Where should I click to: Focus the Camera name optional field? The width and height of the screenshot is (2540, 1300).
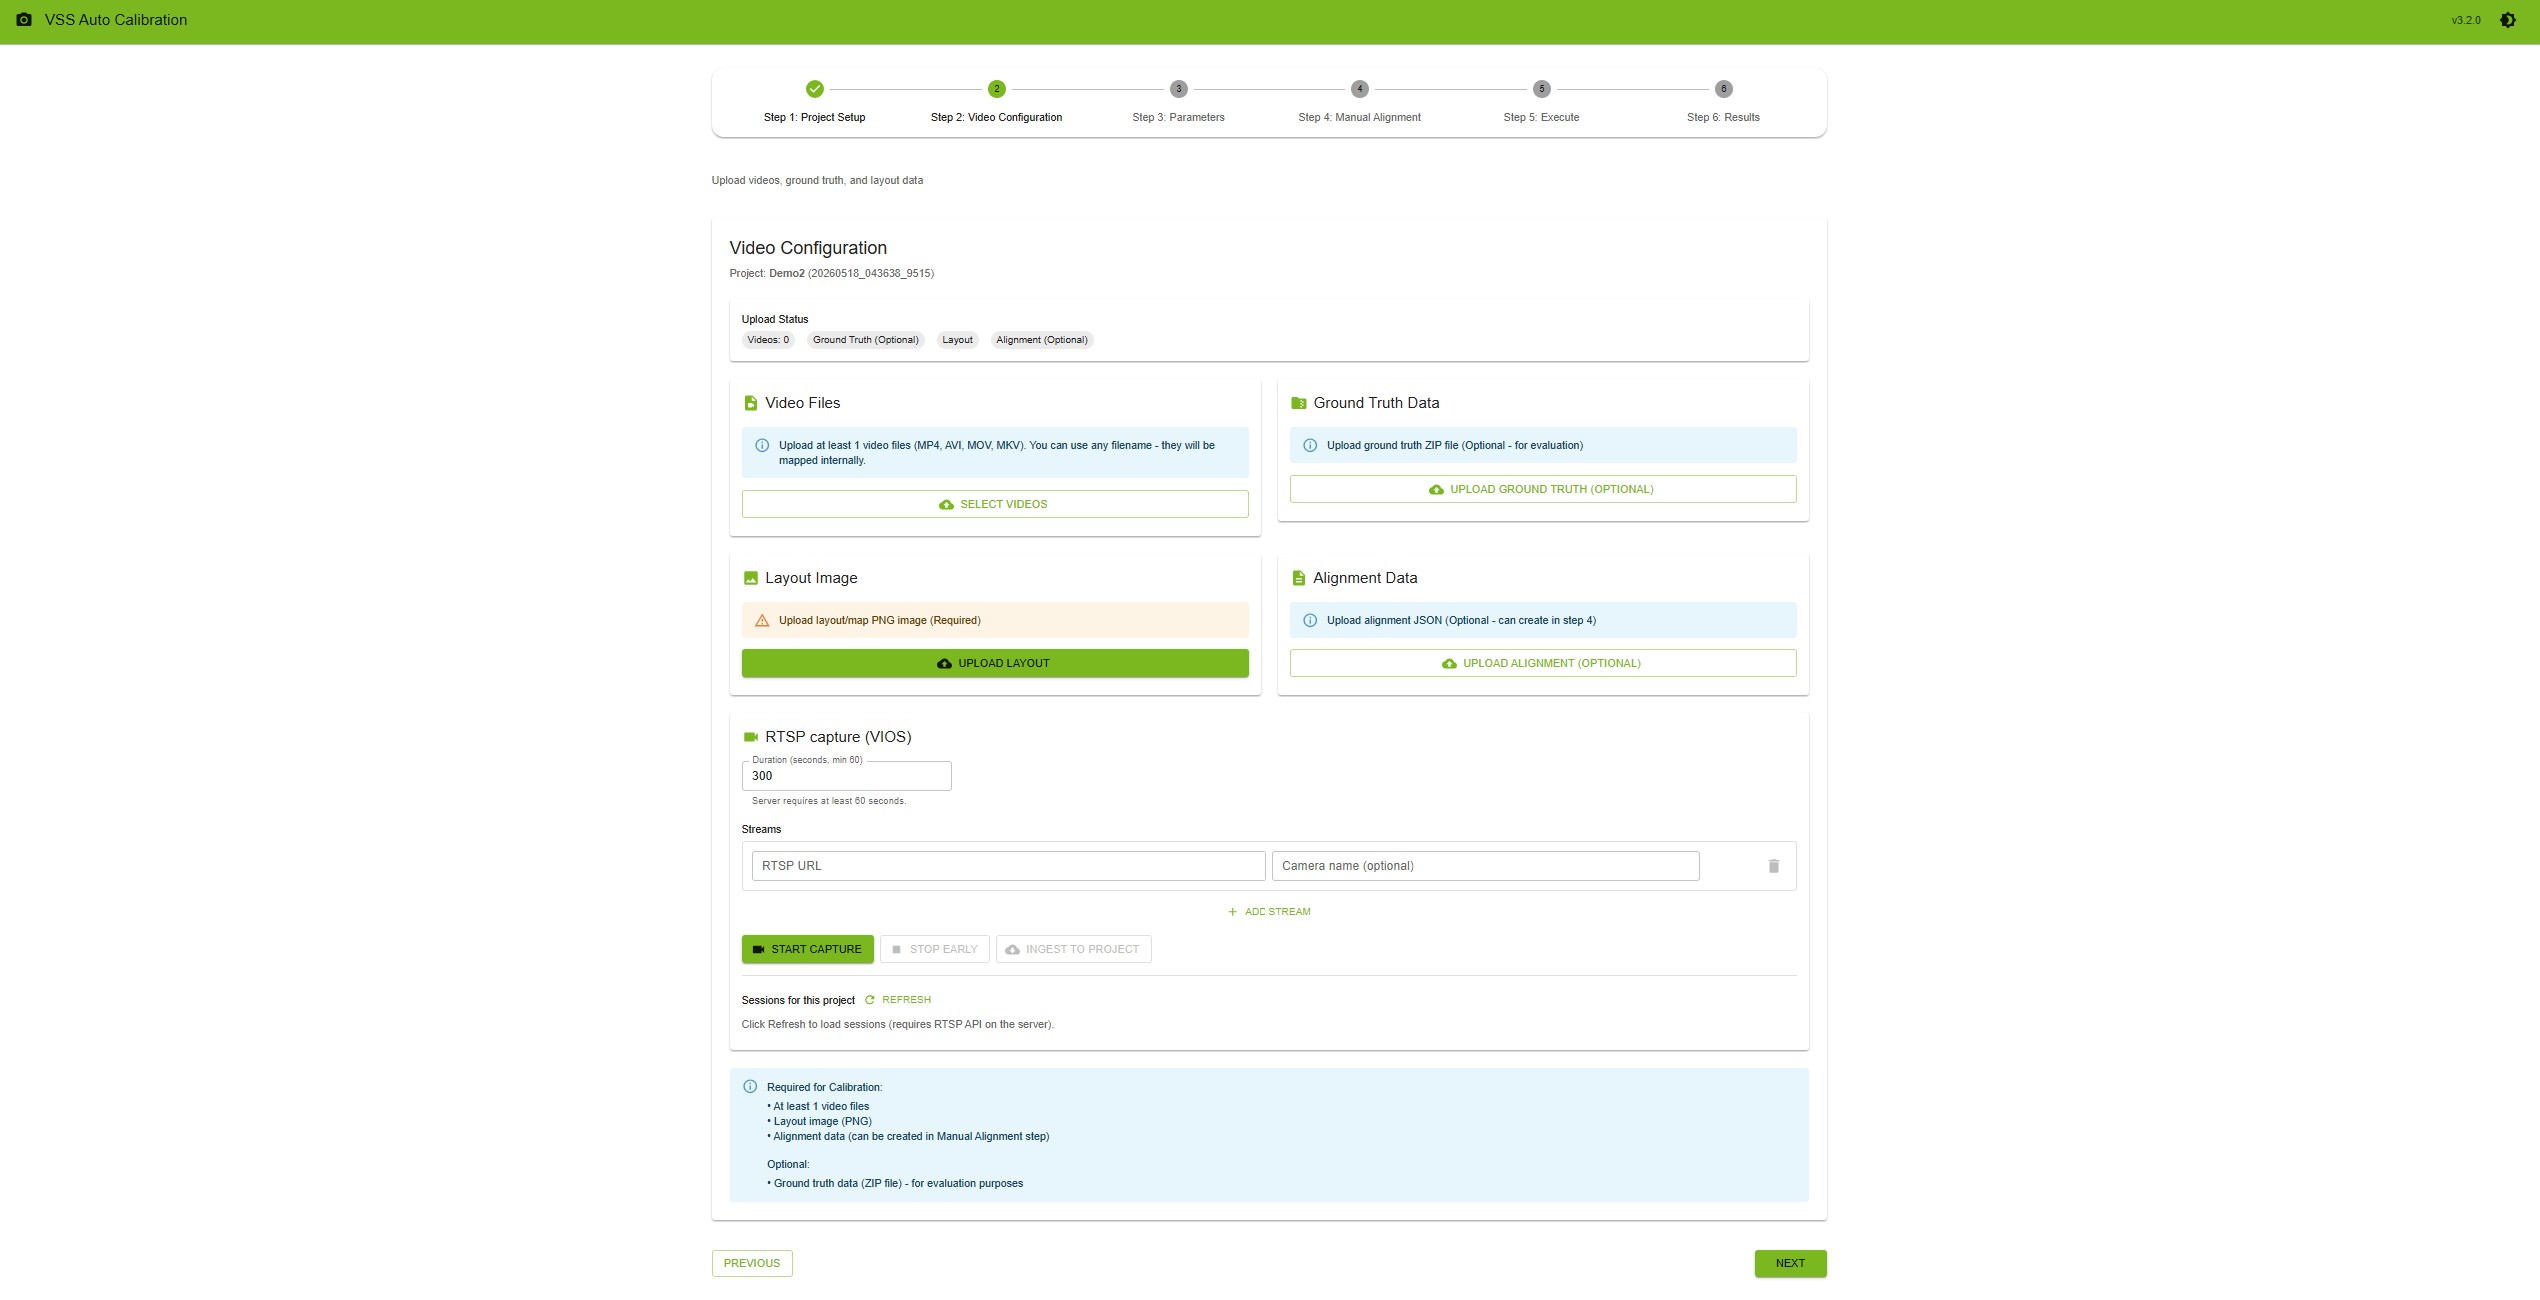(1486, 866)
